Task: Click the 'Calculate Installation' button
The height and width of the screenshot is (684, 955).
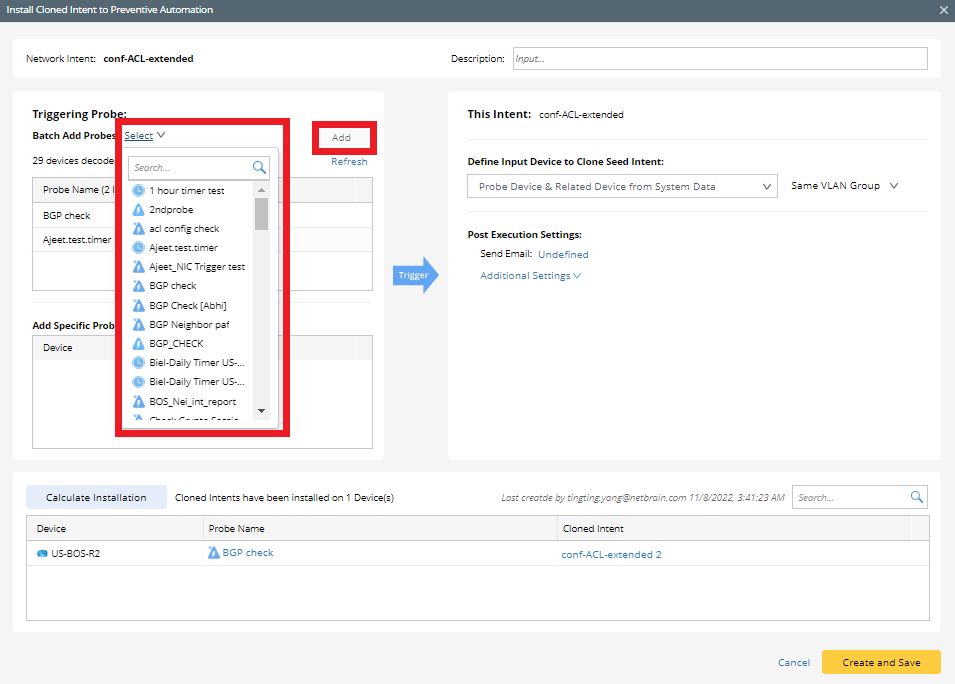Action: [x=96, y=496]
